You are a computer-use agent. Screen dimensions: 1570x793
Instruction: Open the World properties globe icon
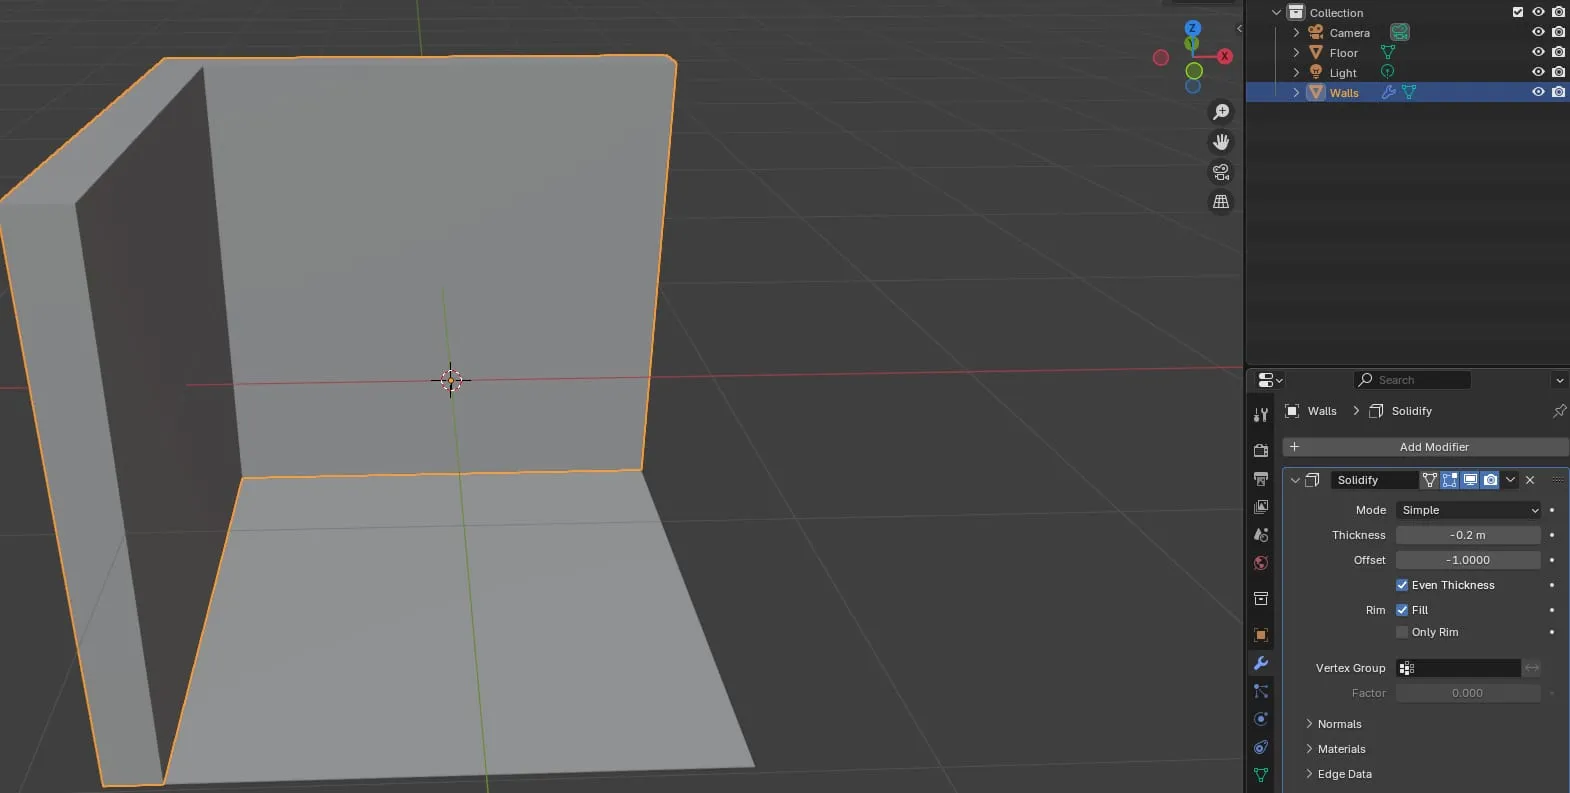(x=1261, y=563)
